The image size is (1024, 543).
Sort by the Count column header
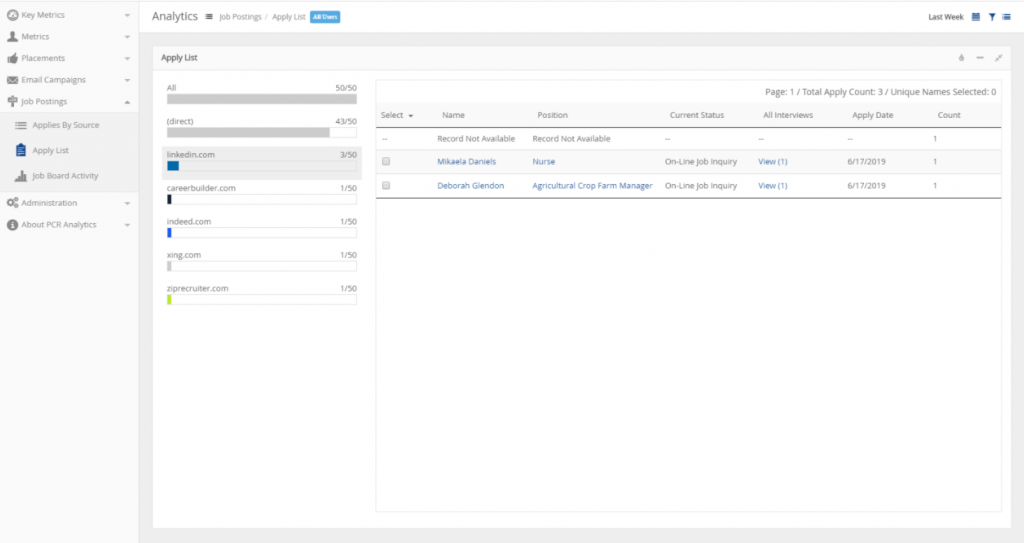(x=949, y=115)
